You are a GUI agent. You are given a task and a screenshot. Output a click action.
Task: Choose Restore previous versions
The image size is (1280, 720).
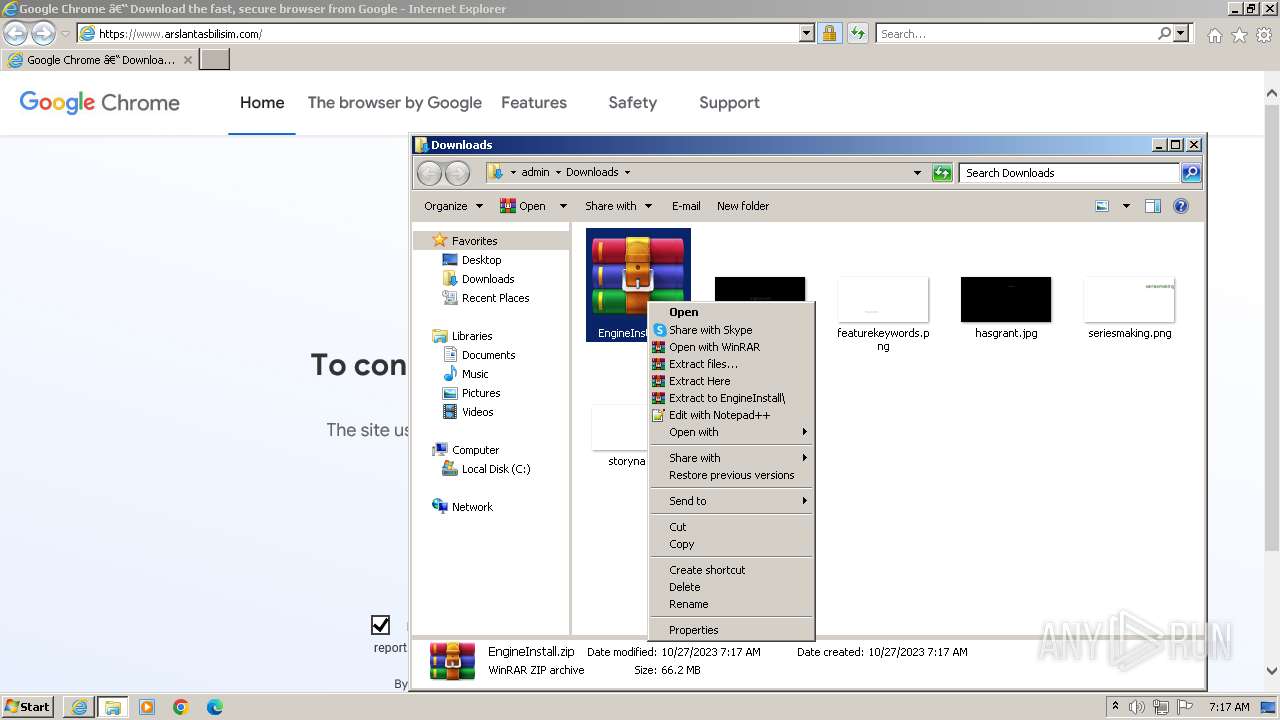731,475
